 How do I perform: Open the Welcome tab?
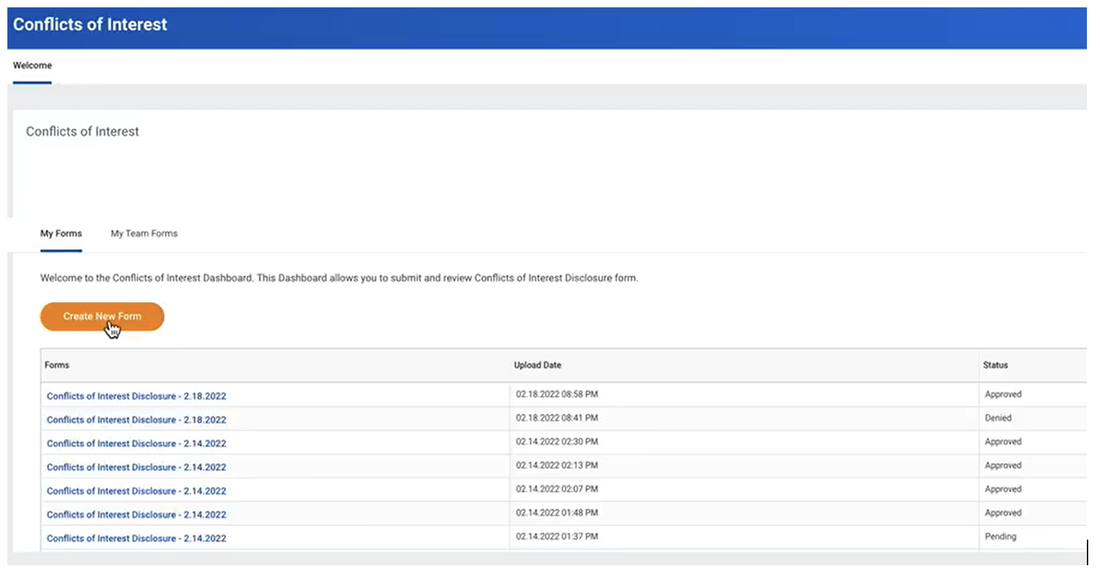(32, 65)
